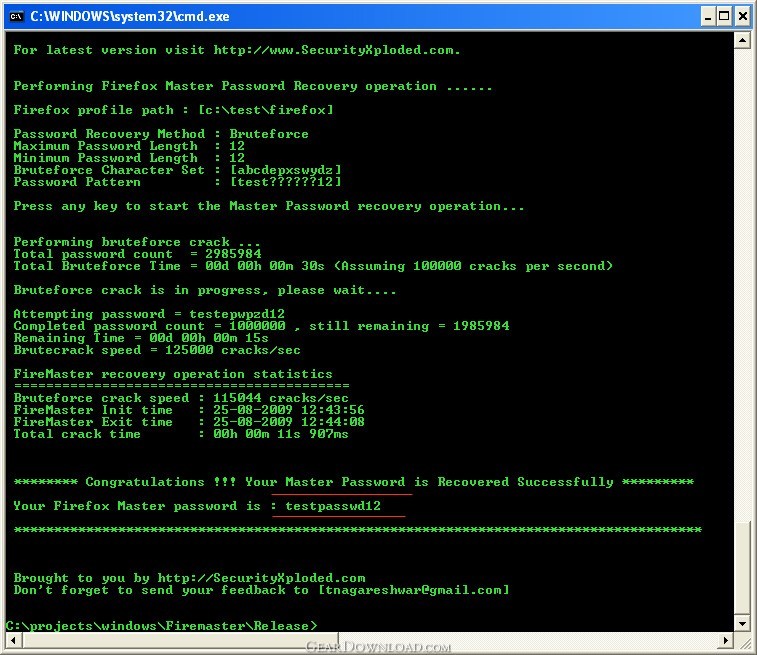Click the attempted password testepwpzd12
Screen dimensions: 757x655
pos(237,314)
